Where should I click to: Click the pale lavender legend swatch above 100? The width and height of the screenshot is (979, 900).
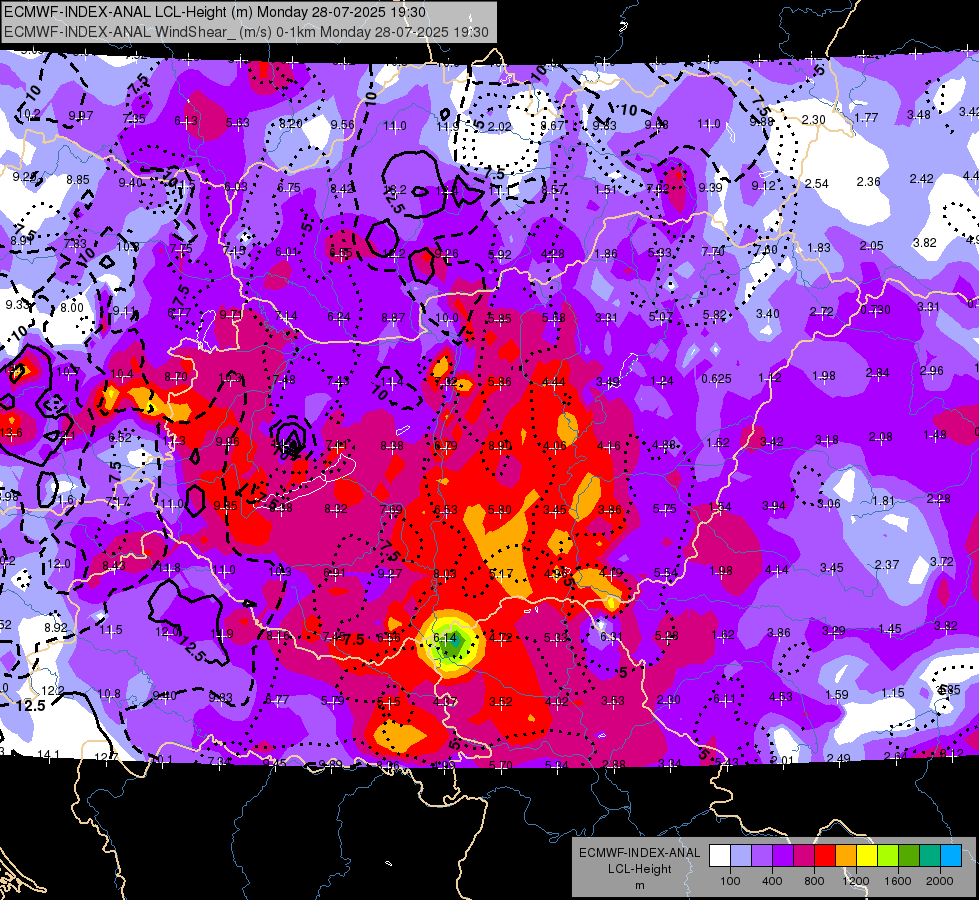click(740, 856)
